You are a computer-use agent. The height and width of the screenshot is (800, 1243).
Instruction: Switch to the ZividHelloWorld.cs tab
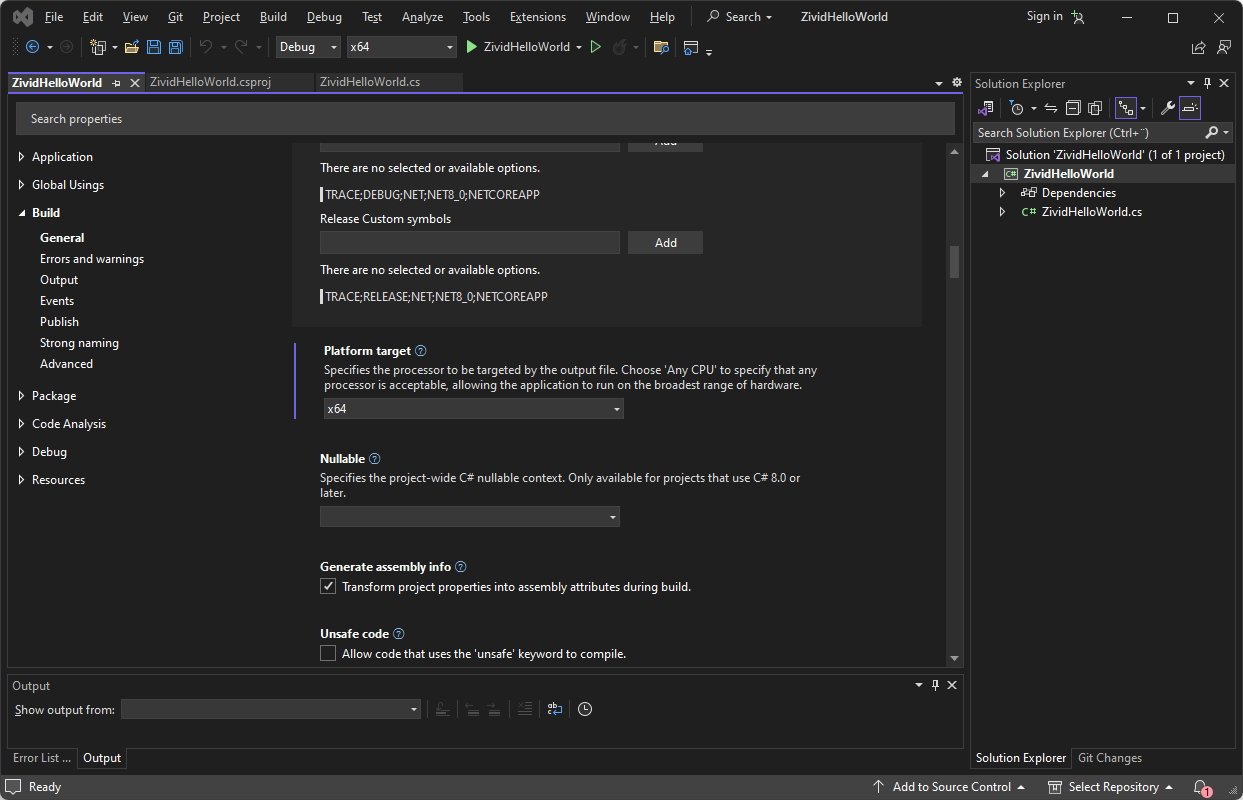pos(369,82)
